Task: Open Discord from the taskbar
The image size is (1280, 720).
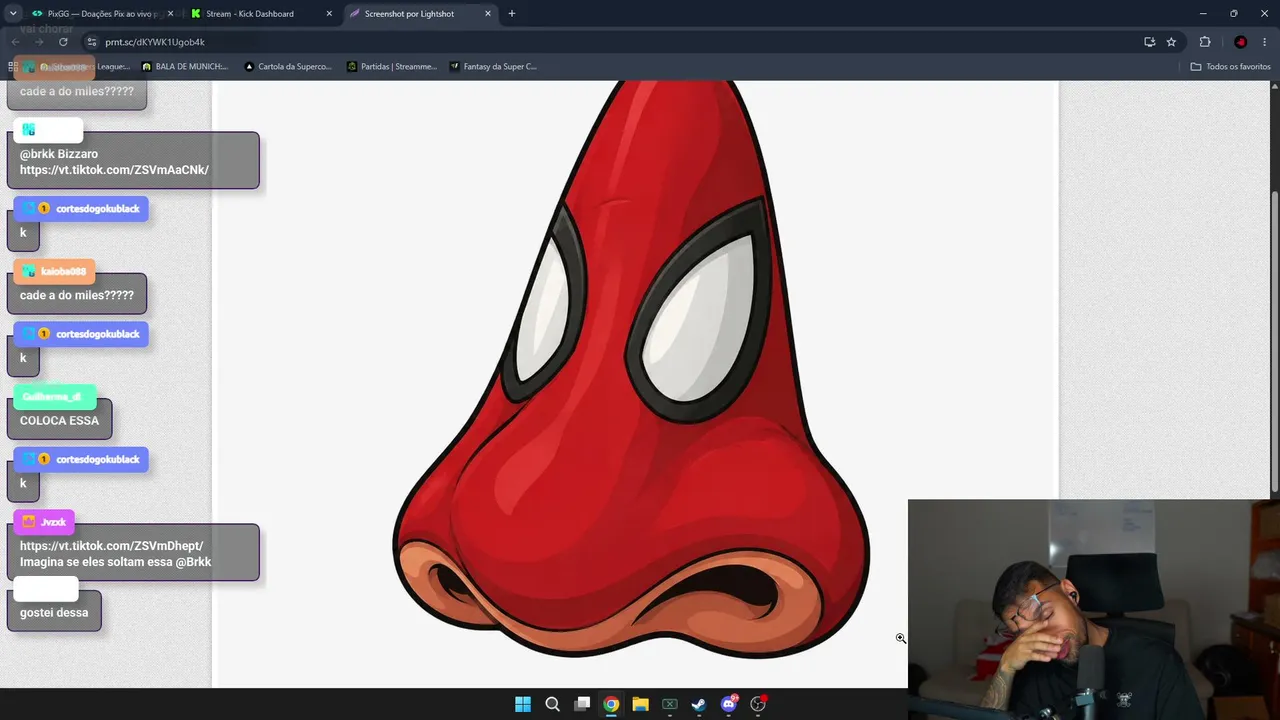Action: [x=729, y=704]
